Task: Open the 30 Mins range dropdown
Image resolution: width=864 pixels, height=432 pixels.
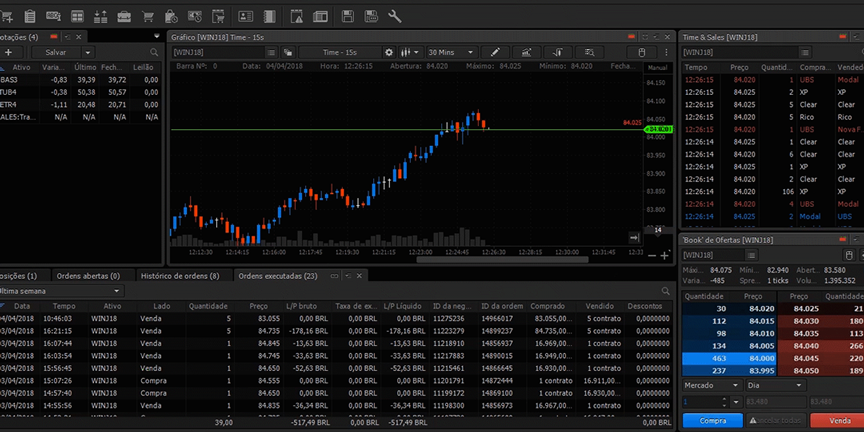Action: click(451, 52)
